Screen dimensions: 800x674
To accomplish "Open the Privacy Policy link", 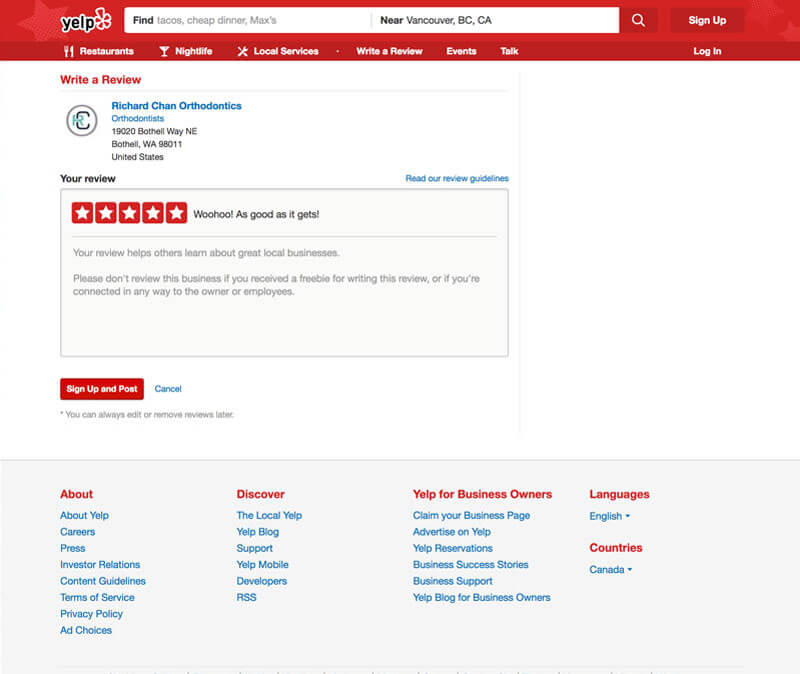I will [x=91, y=614].
